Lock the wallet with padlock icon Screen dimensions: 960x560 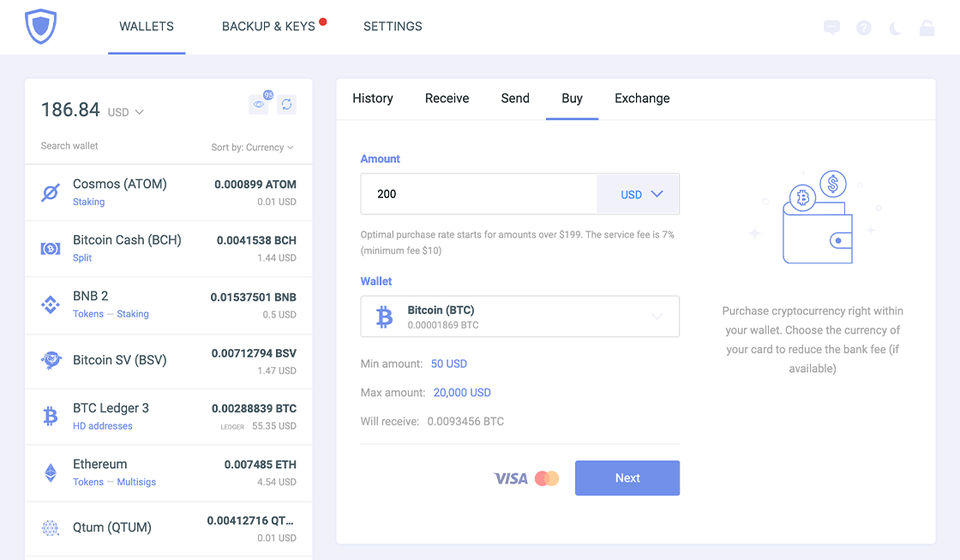[x=927, y=28]
